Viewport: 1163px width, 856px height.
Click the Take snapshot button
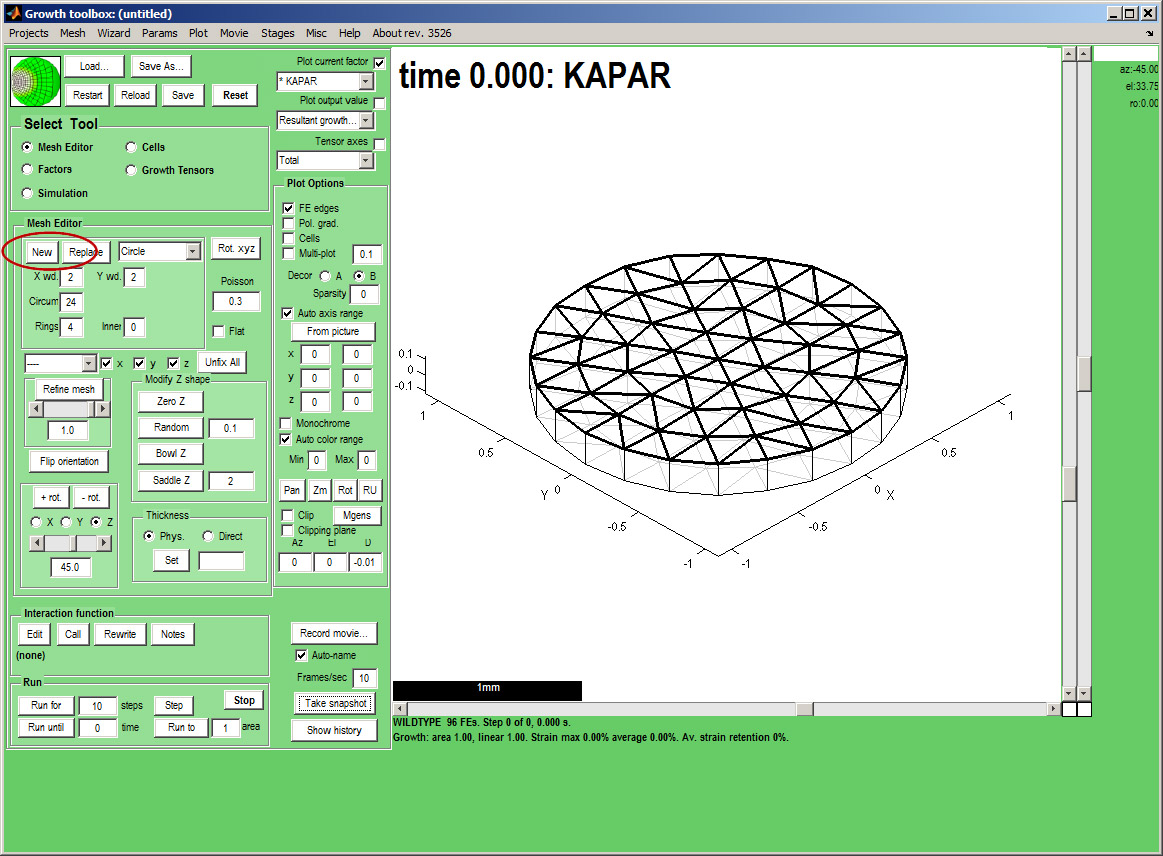pyautogui.click(x=335, y=703)
